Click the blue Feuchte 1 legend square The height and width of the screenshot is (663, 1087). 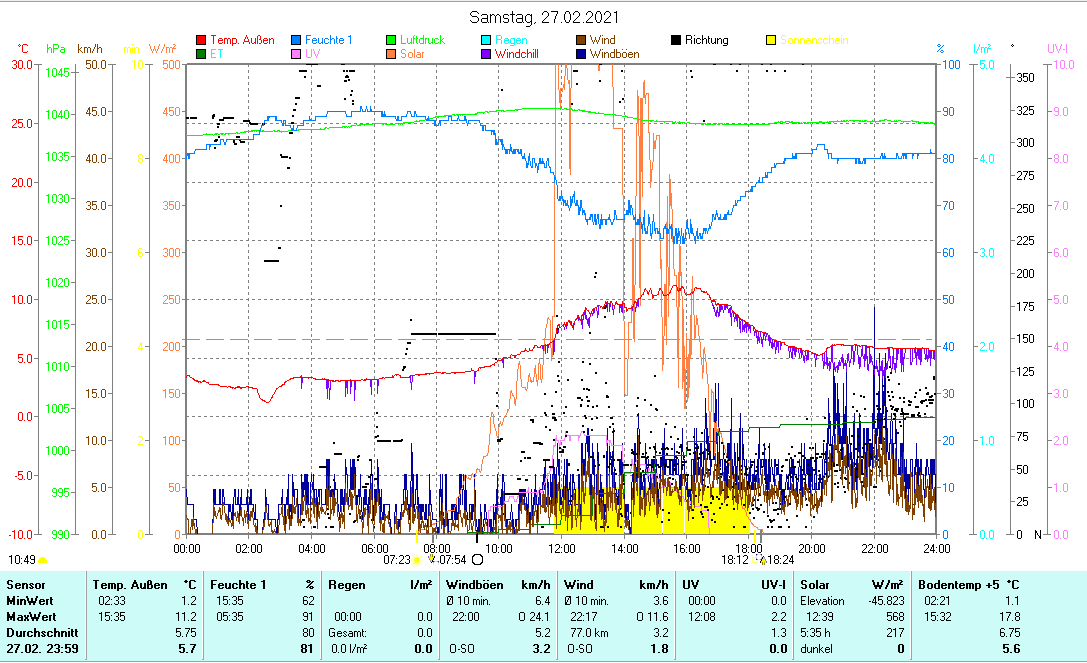297,40
